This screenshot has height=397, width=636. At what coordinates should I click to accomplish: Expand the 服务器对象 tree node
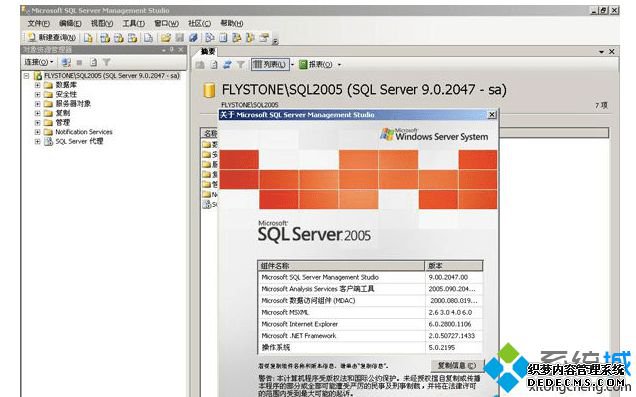tap(37, 104)
